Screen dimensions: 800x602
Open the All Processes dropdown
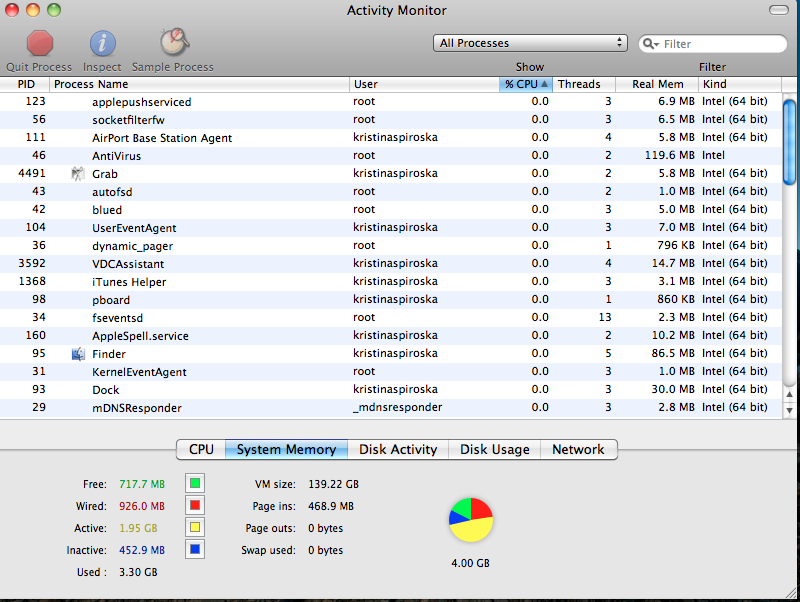[530, 43]
